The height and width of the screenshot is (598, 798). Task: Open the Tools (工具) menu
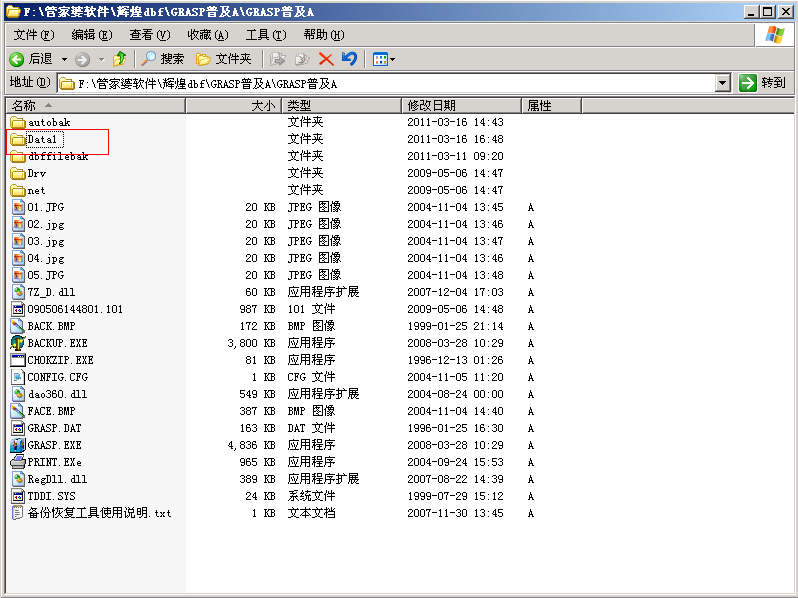[x=265, y=35]
